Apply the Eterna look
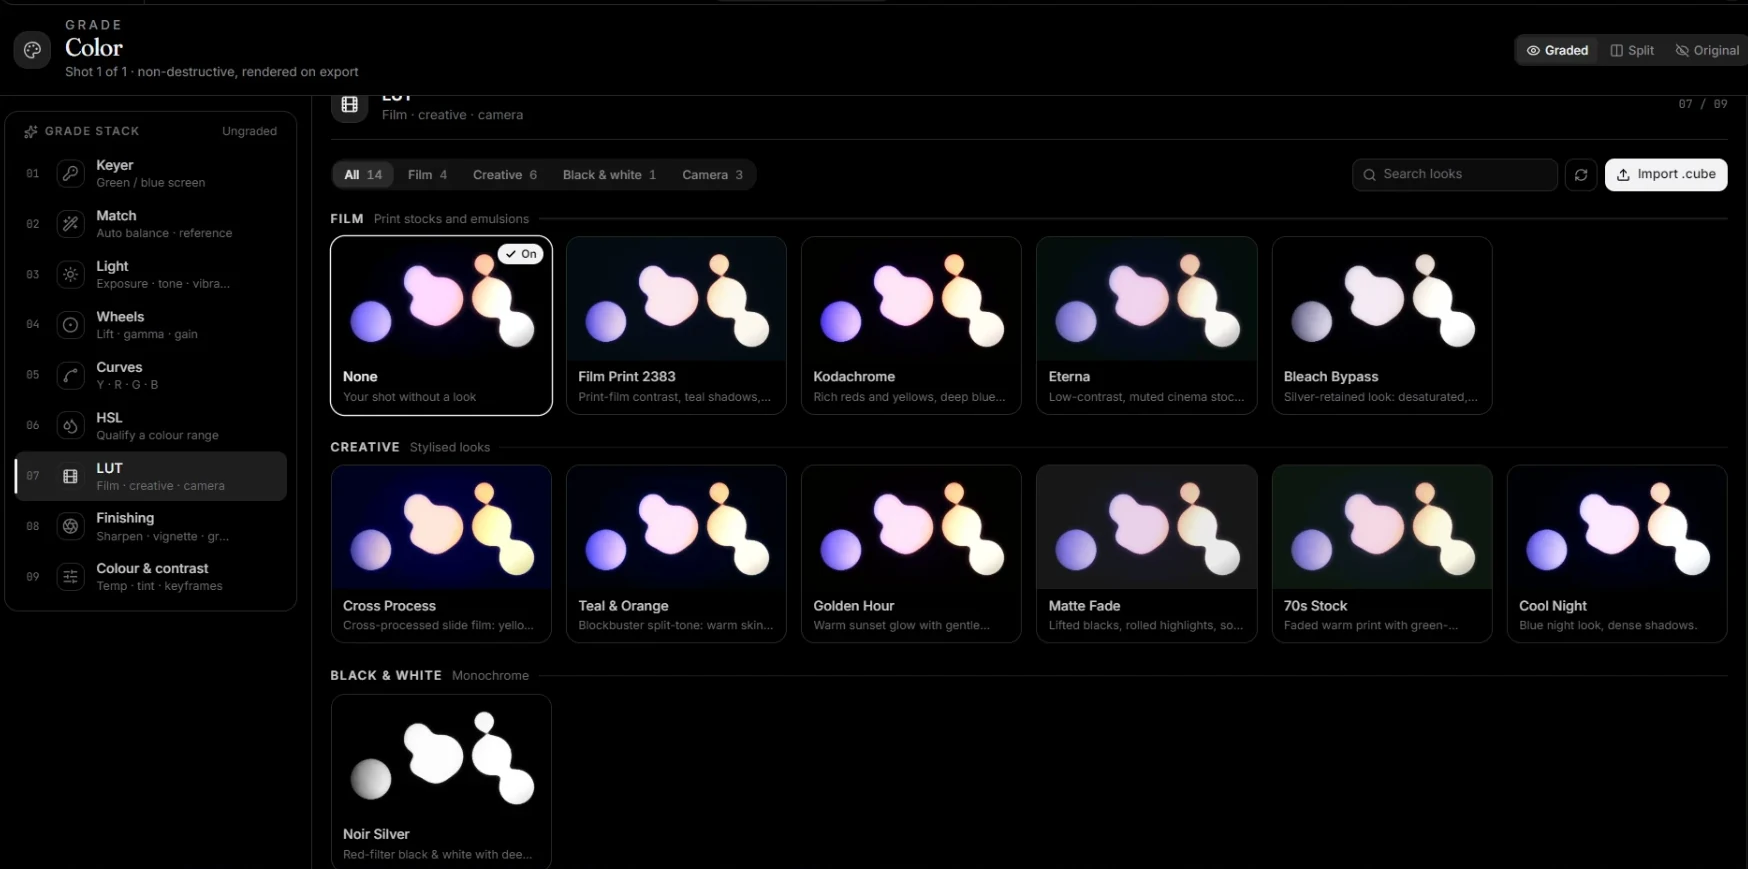The image size is (1748, 869). click(x=1147, y=325)
